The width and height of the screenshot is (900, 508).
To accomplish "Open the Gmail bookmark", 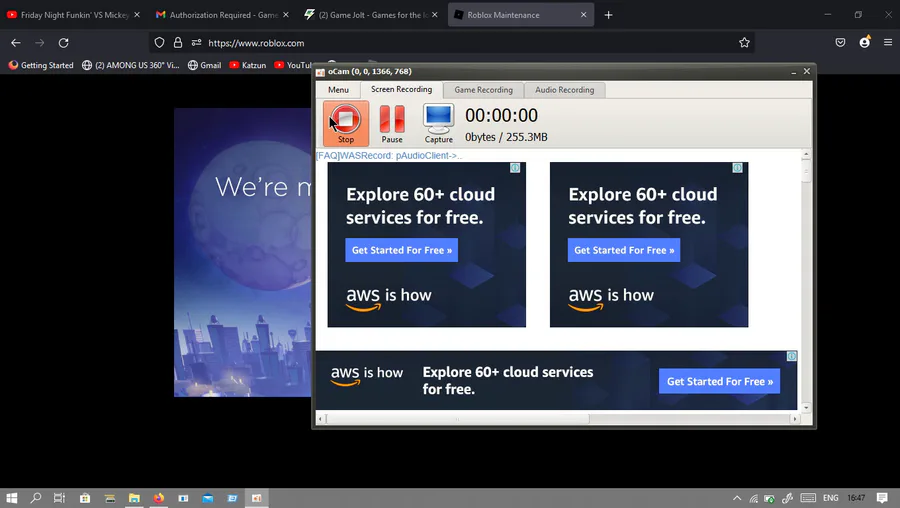I will coord(204,65).
